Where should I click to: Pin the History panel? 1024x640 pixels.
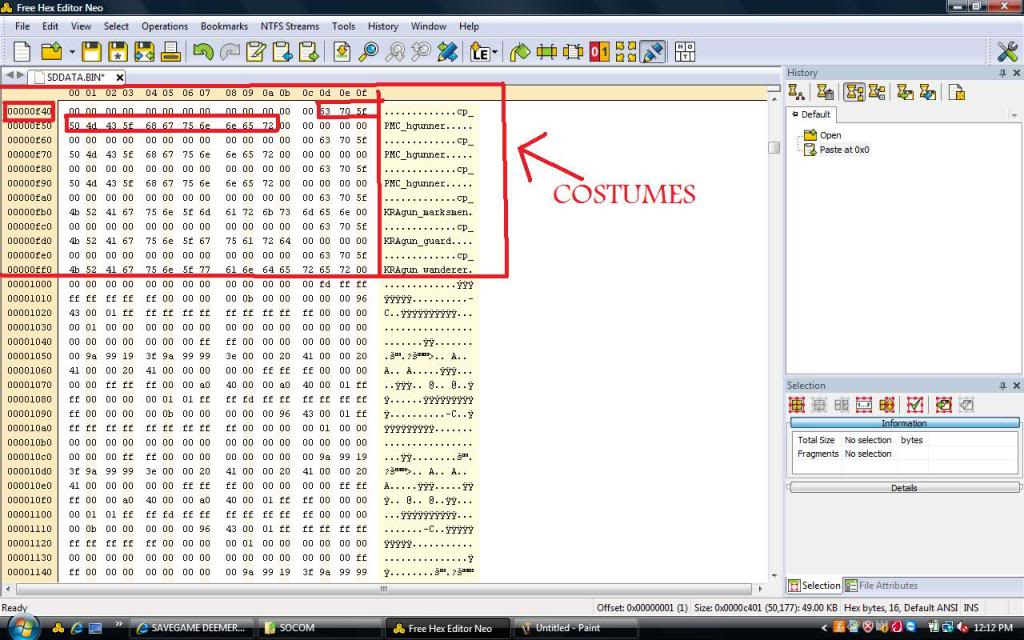click(x=1003, y=72)
